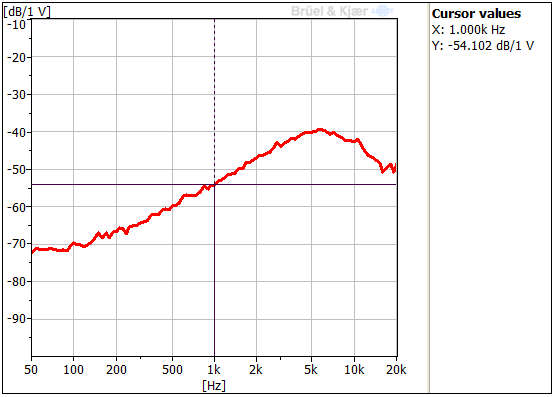Click the 100 frequency axis label
Screen dimensions: 557x397
coord(74,370)
